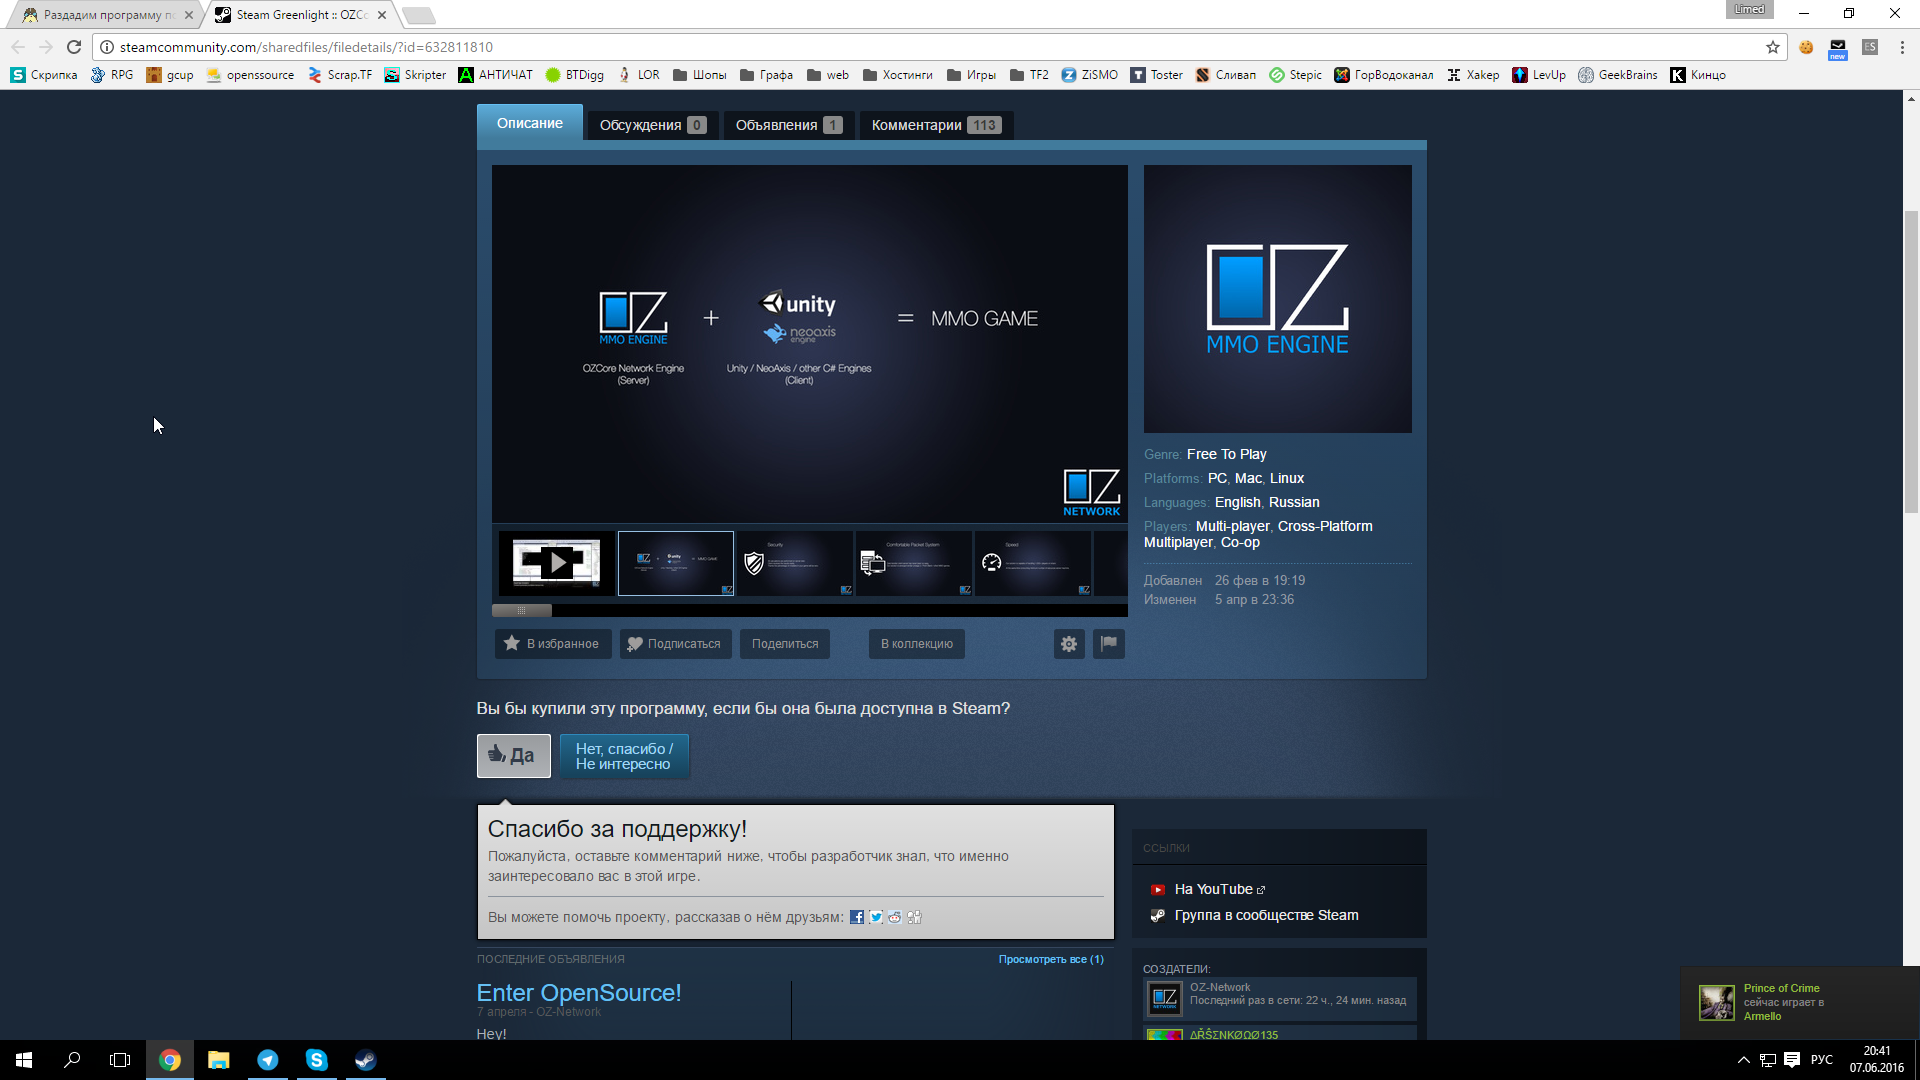Open File Explorer from the taskbar
Viewport: 1920px width, 1080px height.
point(218,1060)
